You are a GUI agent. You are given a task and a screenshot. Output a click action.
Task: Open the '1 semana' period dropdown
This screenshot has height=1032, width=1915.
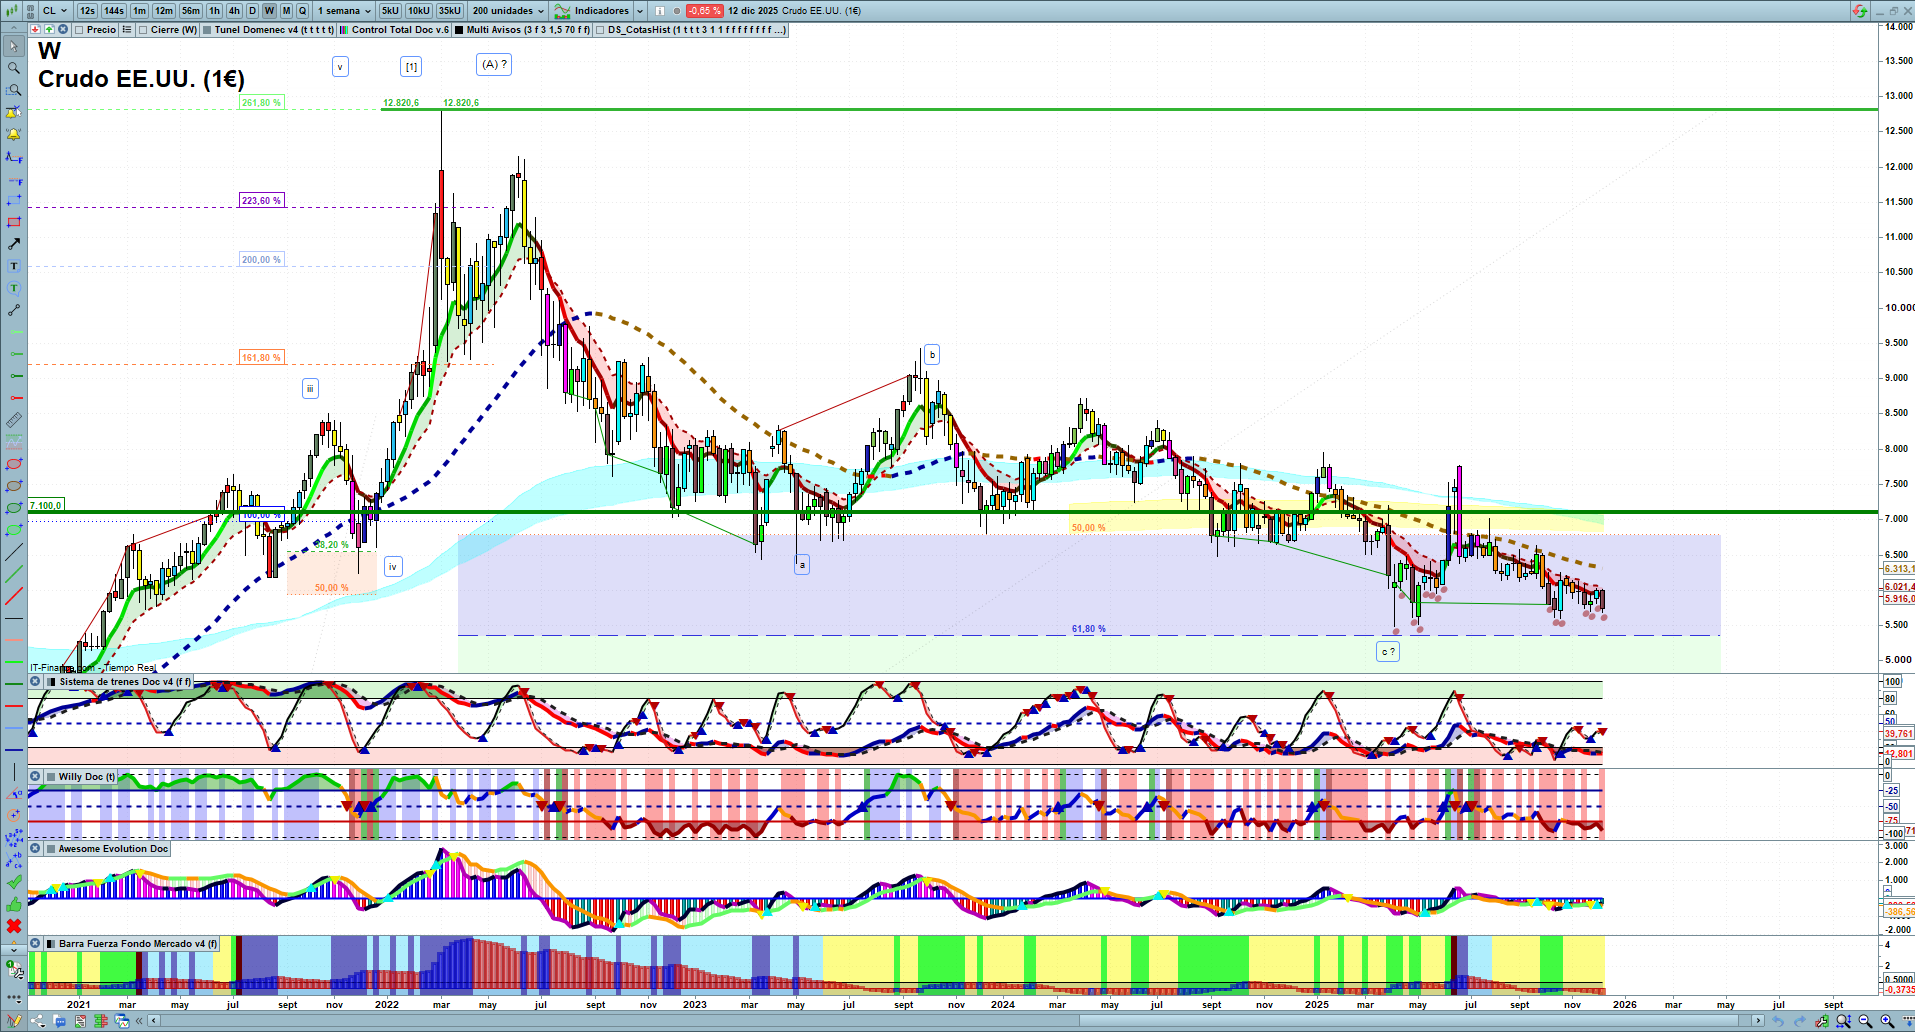(x=344, y=11)
